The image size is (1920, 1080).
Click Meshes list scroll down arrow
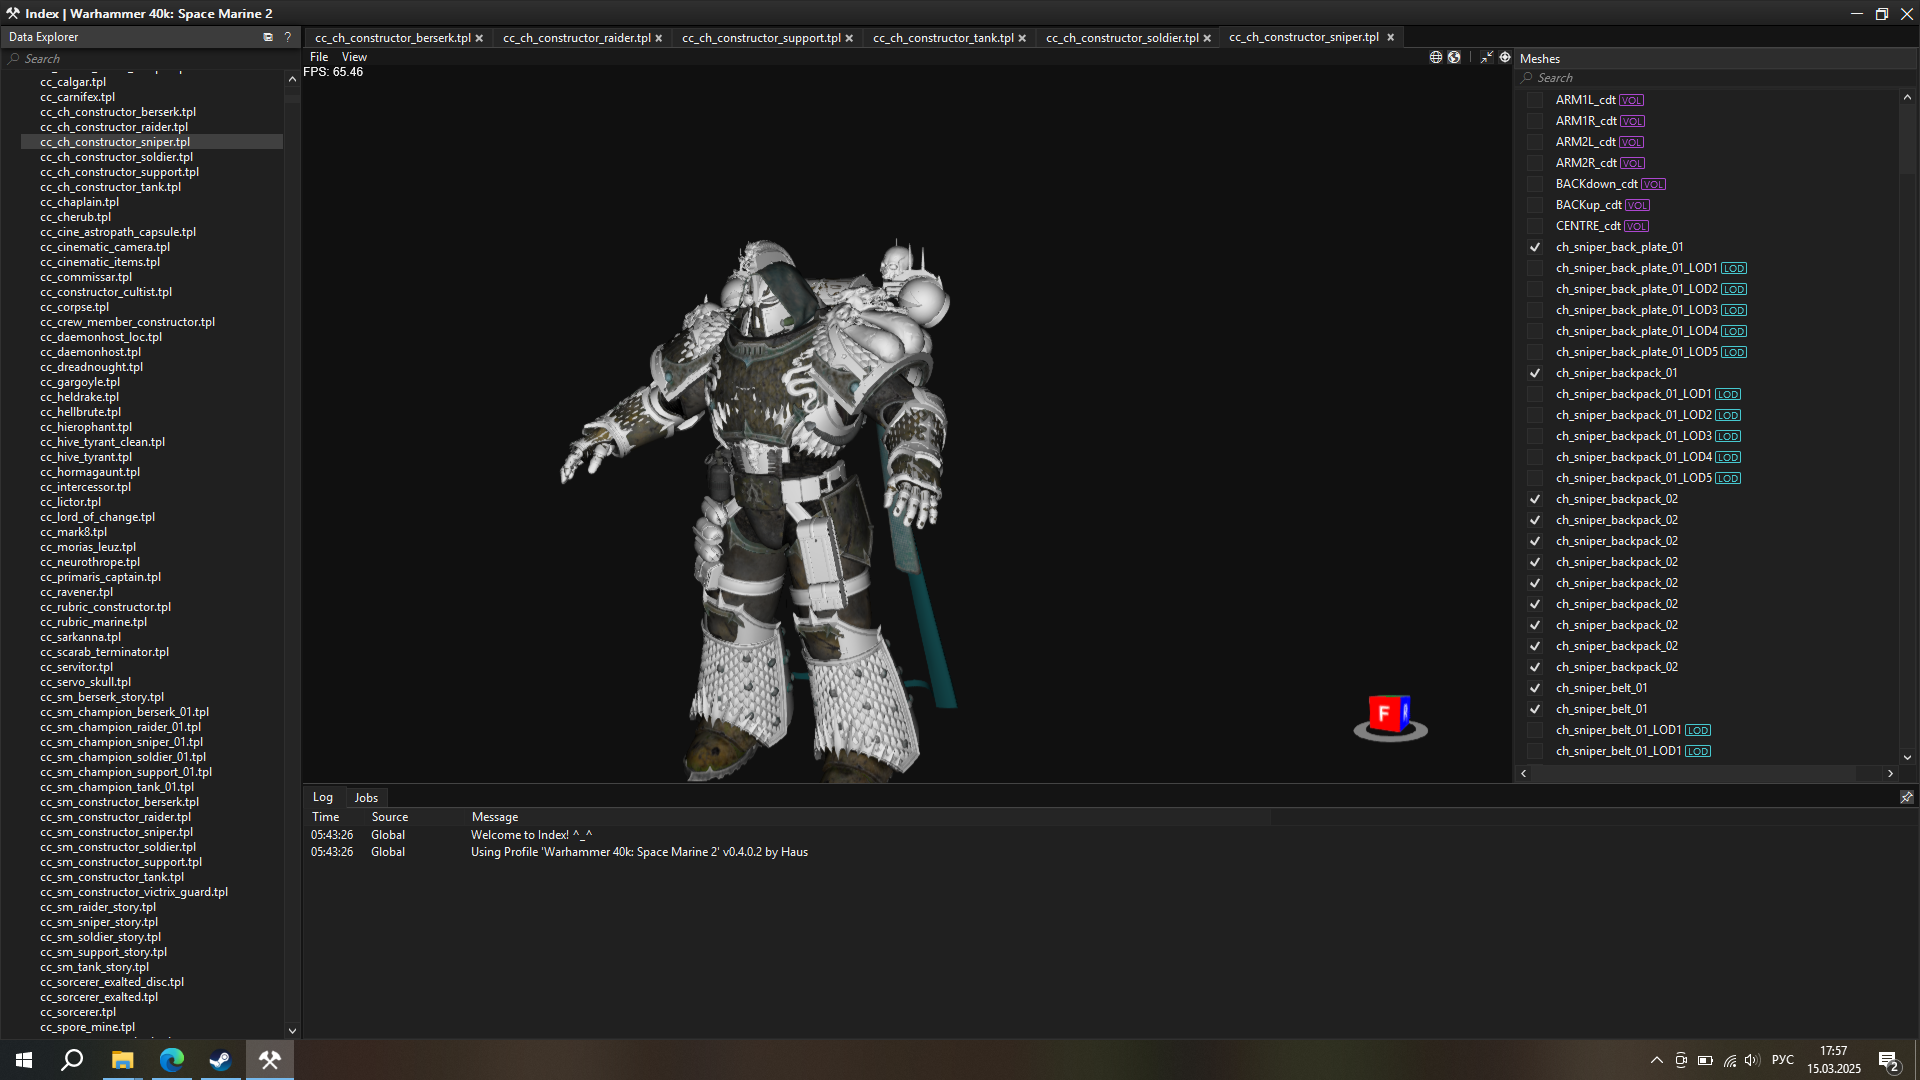tap(1907, 758)
